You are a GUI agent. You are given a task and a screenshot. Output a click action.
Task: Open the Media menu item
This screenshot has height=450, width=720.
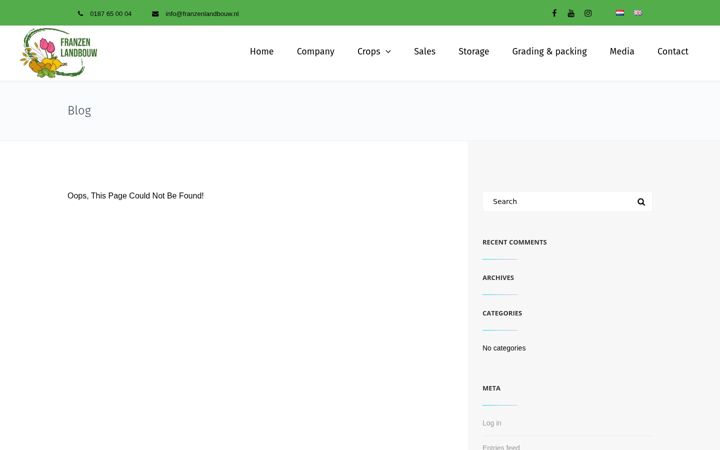[x=622, y=51]
